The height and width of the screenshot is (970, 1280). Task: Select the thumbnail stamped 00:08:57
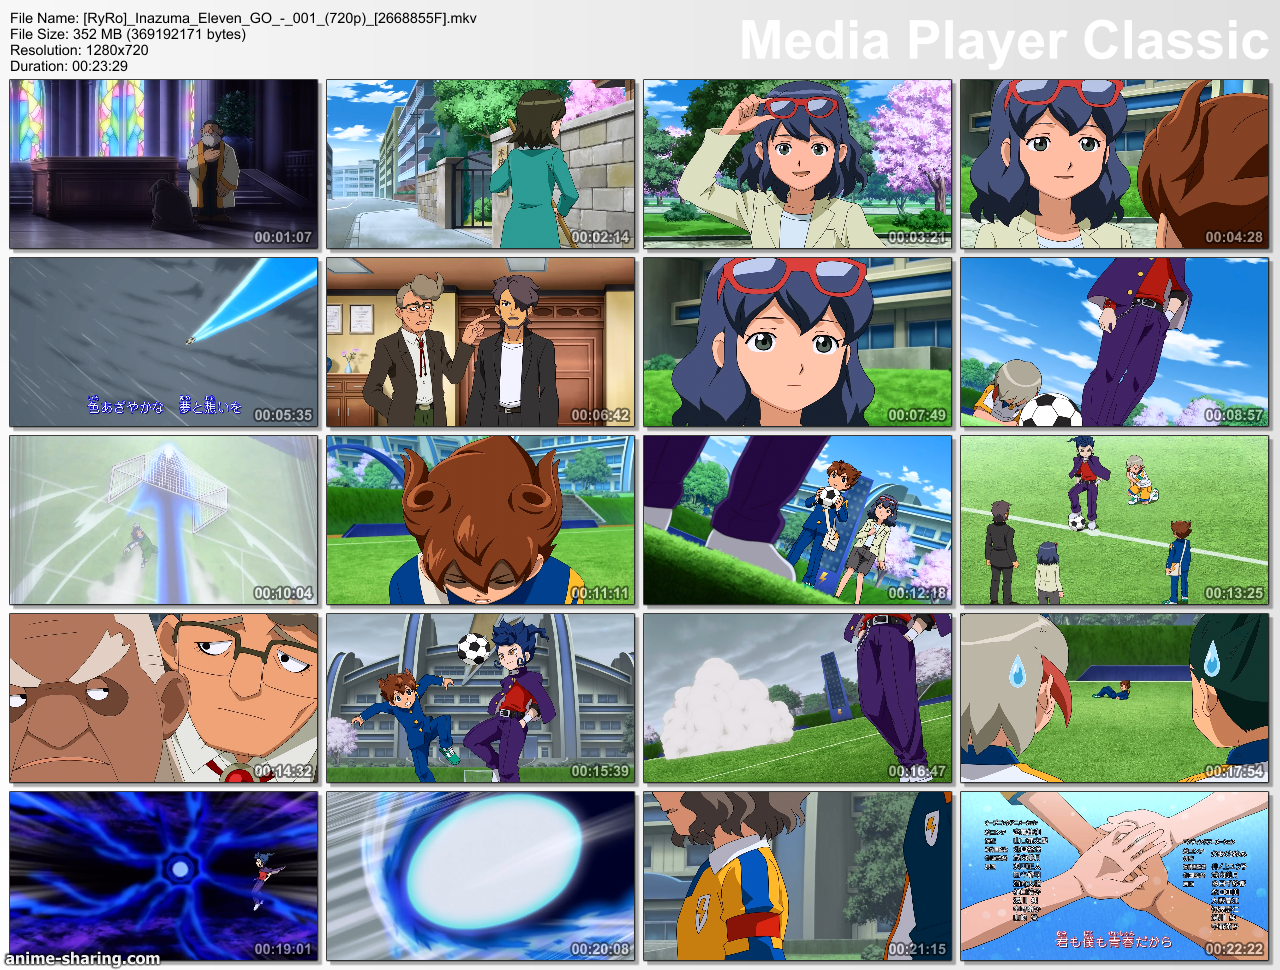coord(1115,342)
